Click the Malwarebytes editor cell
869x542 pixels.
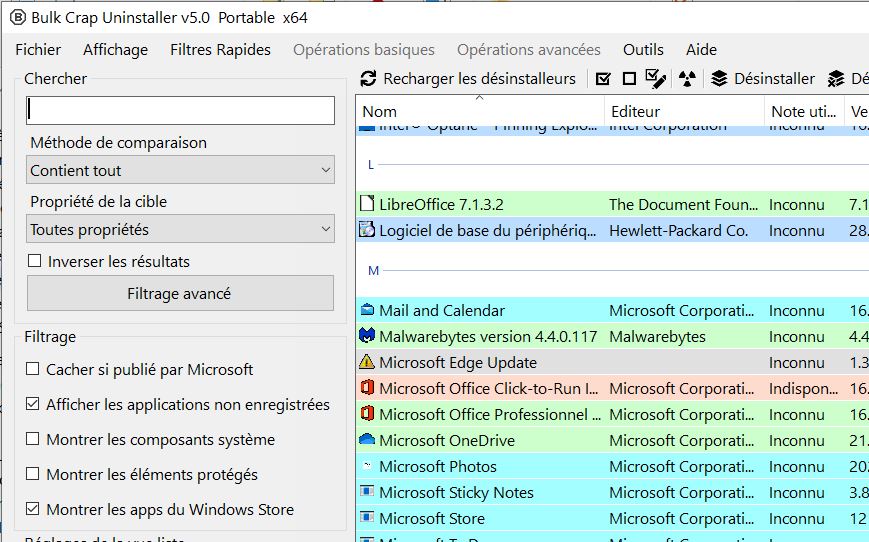click(x=657, y=336)
